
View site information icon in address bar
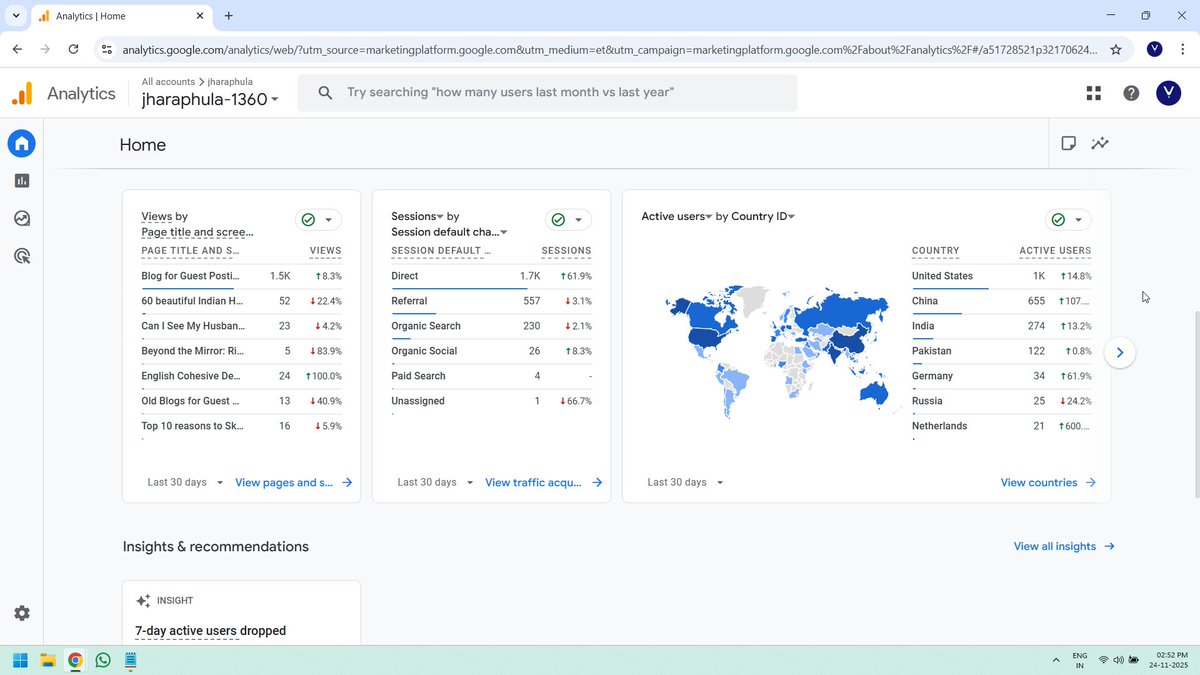coord(107,49)
